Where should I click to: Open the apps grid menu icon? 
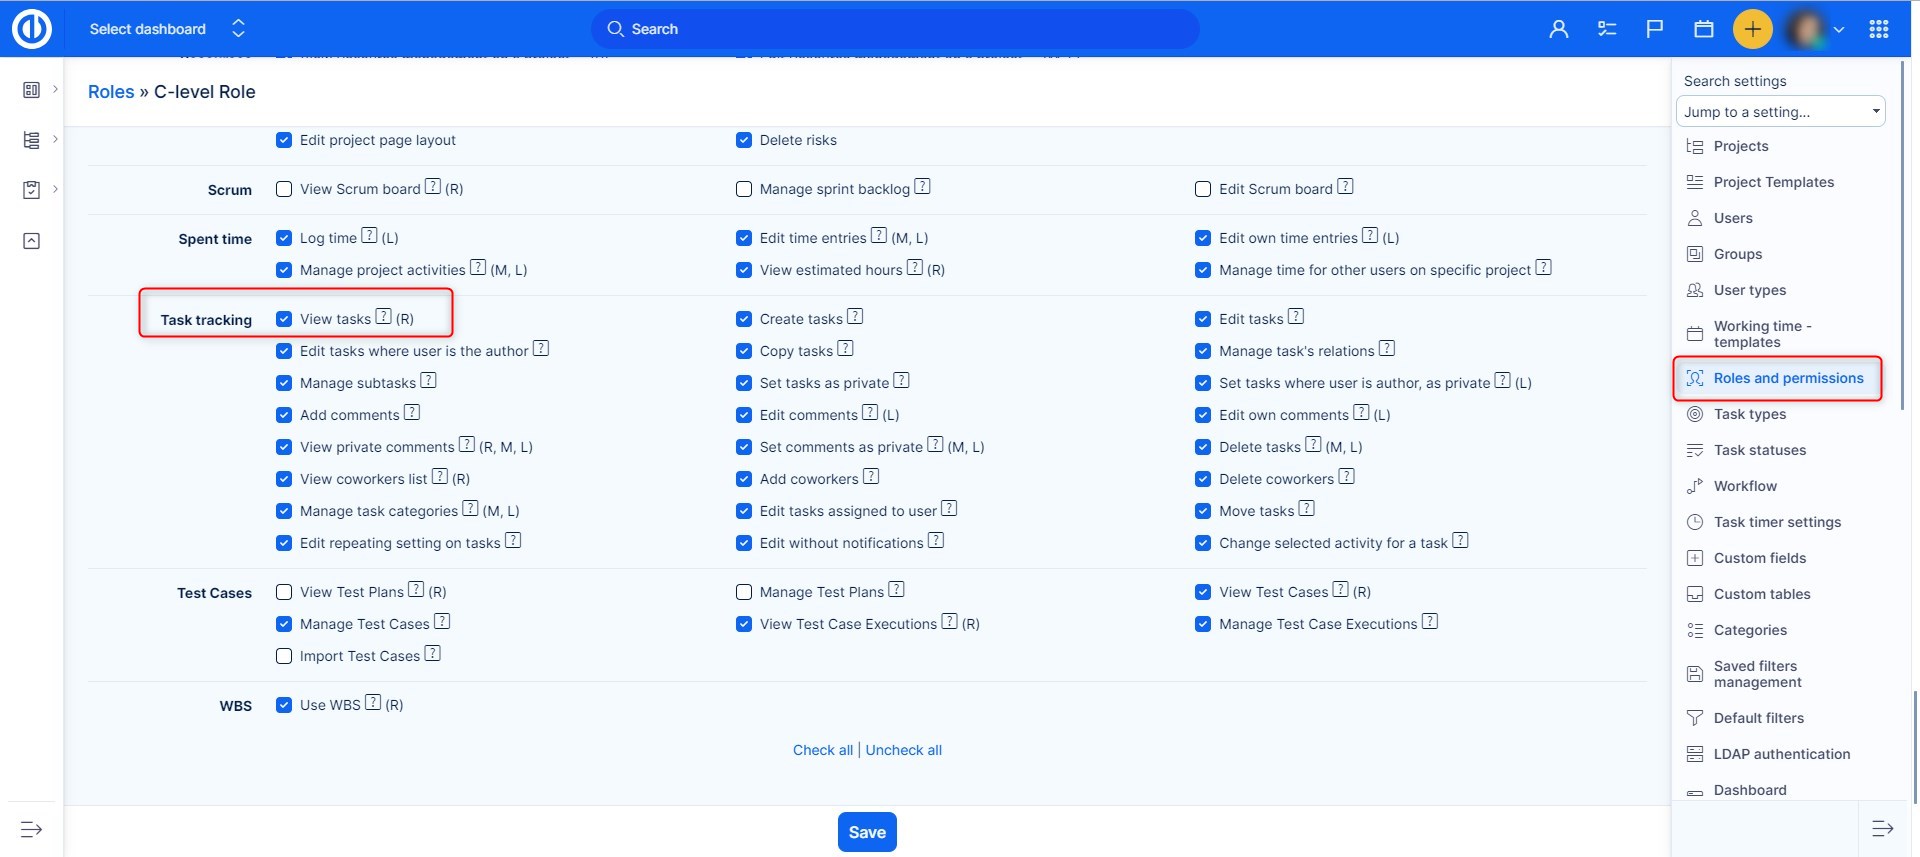point(1878,29)
